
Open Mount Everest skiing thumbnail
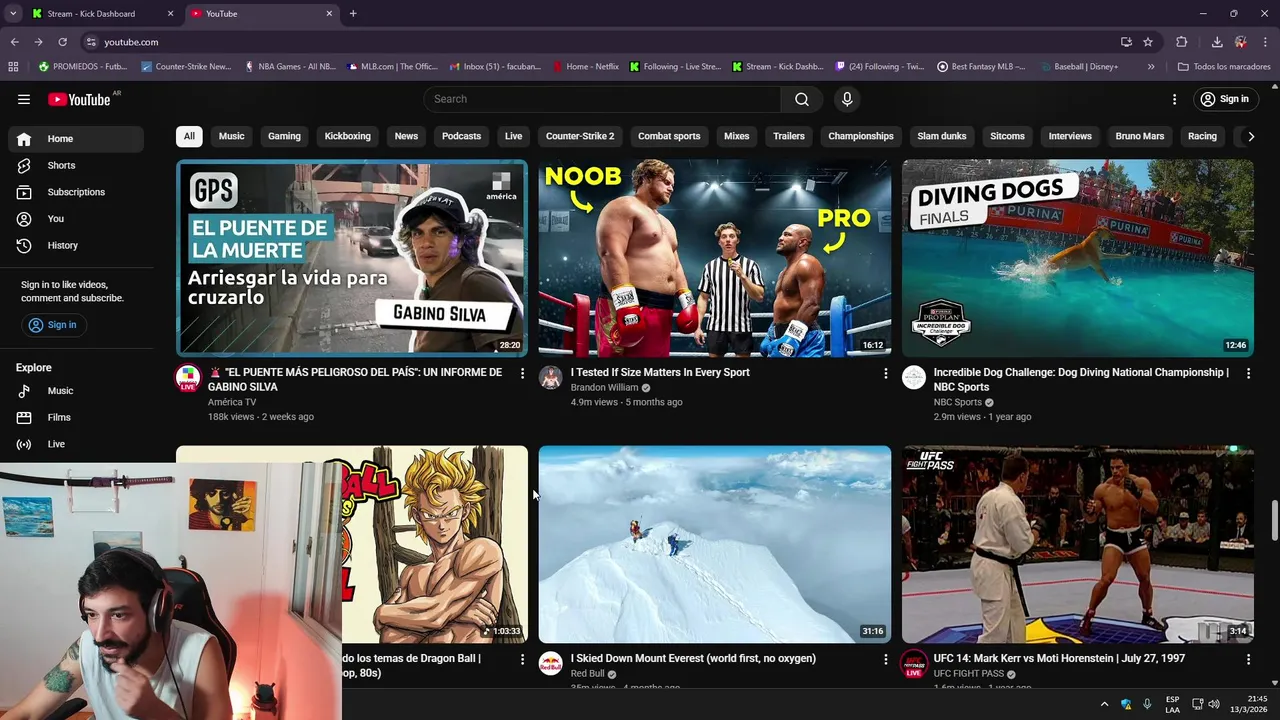715,544
